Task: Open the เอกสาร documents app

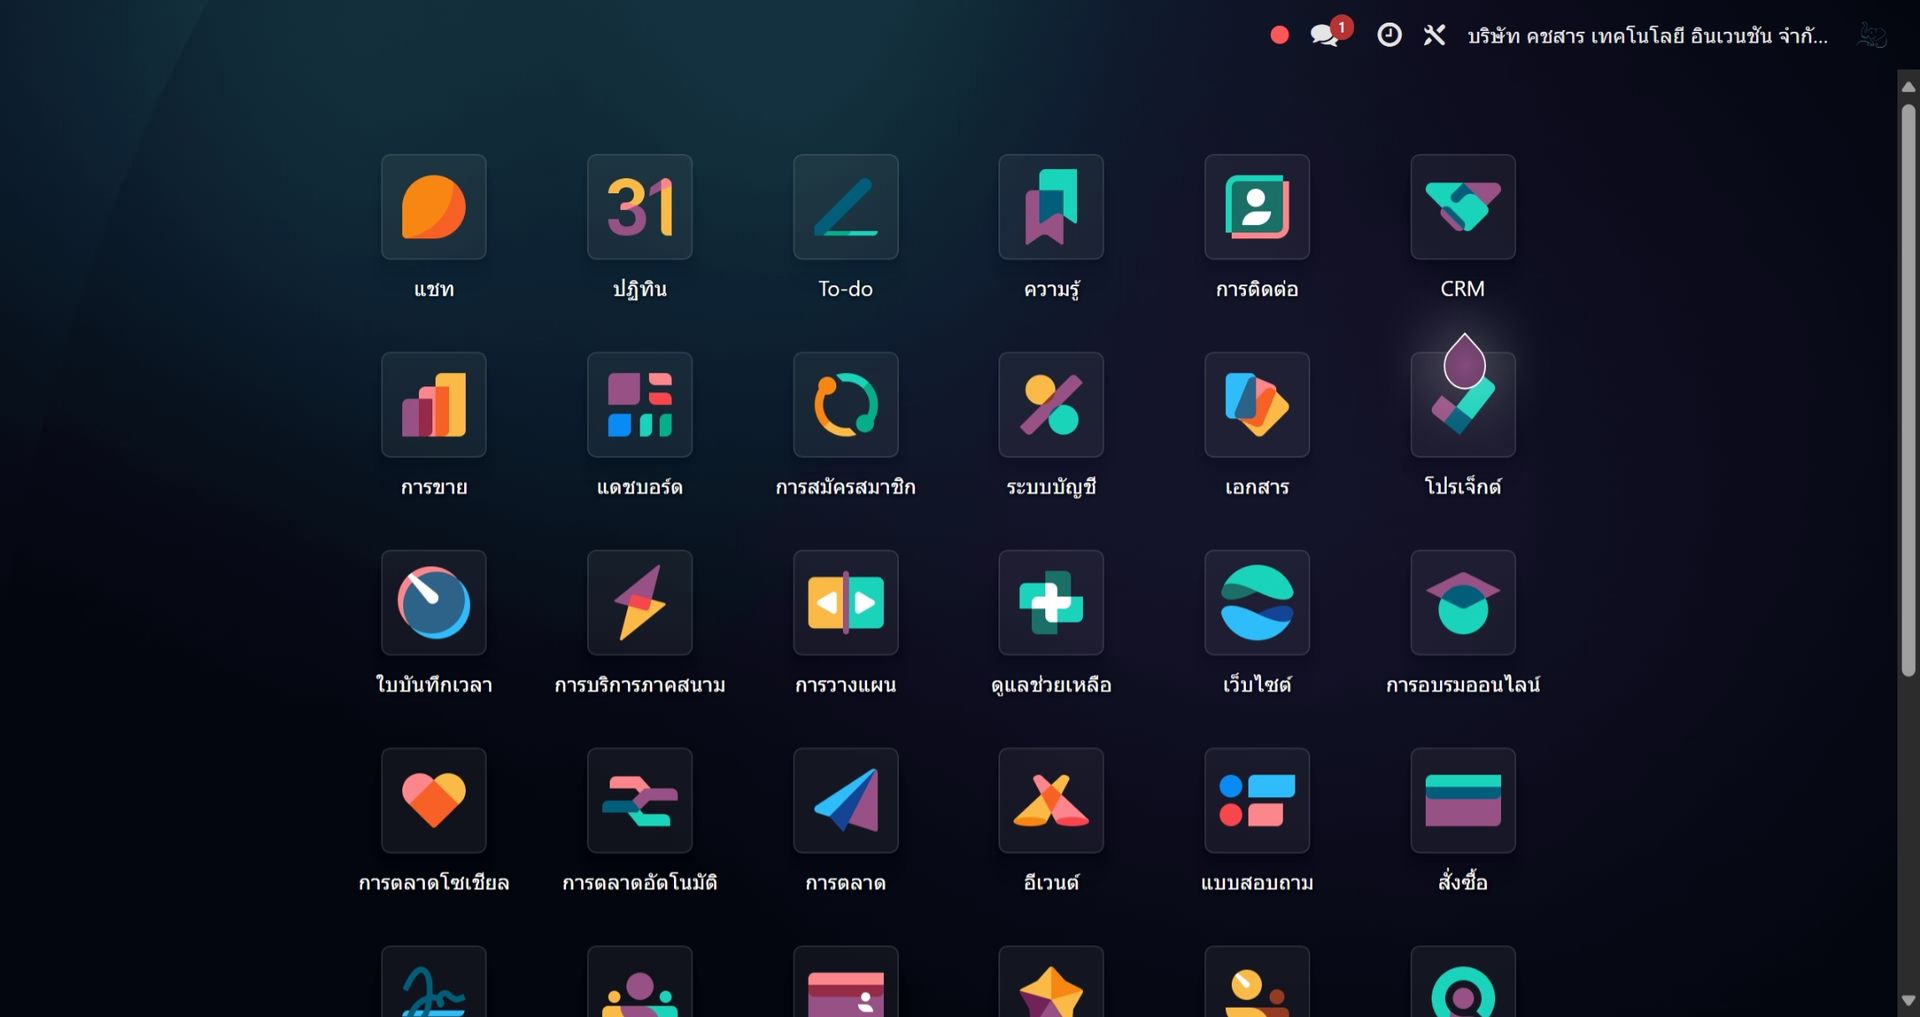Action: 1256,405
